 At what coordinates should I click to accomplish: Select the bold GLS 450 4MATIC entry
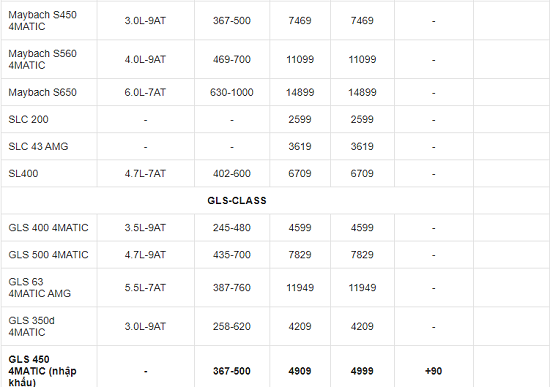(42, 371)
